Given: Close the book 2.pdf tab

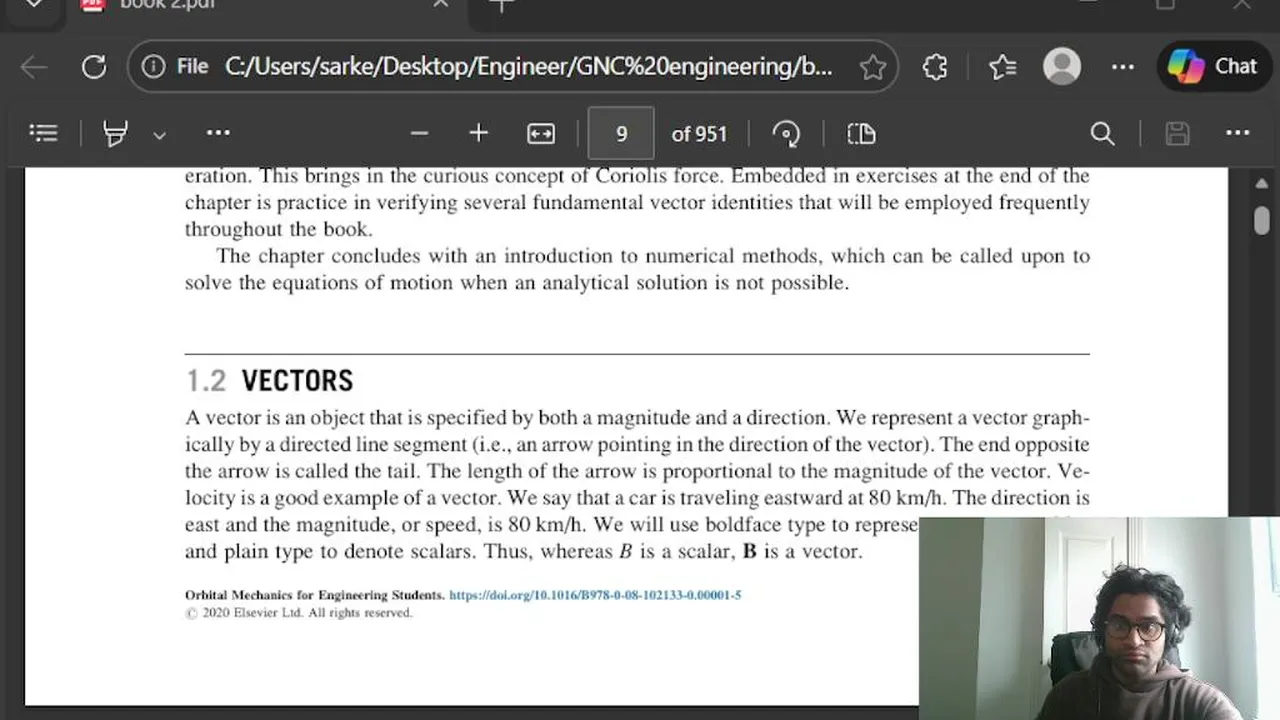Looking at the screenshot, I should coord(441,5).
